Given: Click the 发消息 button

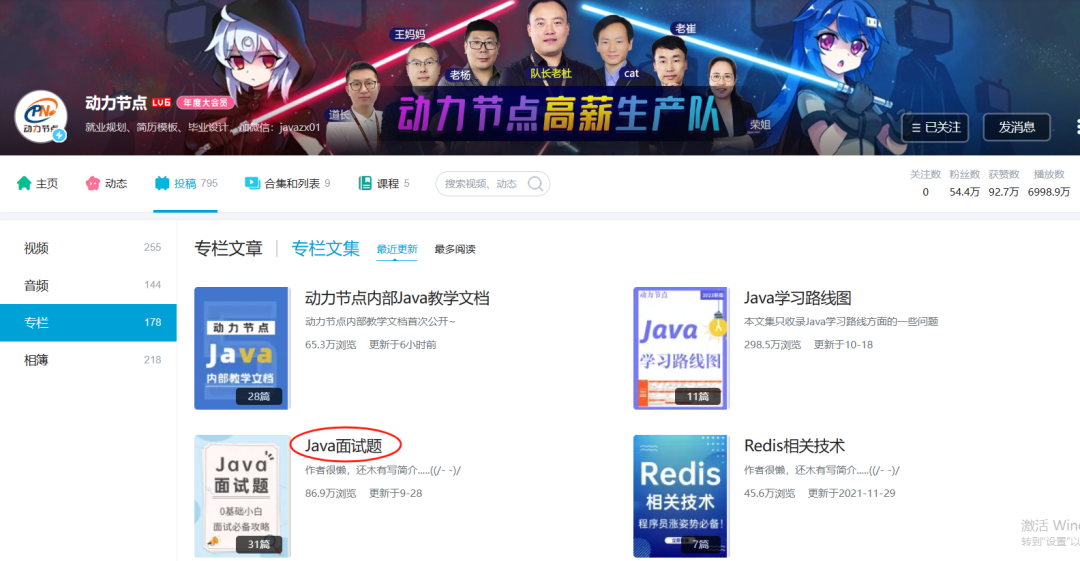Looking at the screenshot, I should [x=1017, y=127].
